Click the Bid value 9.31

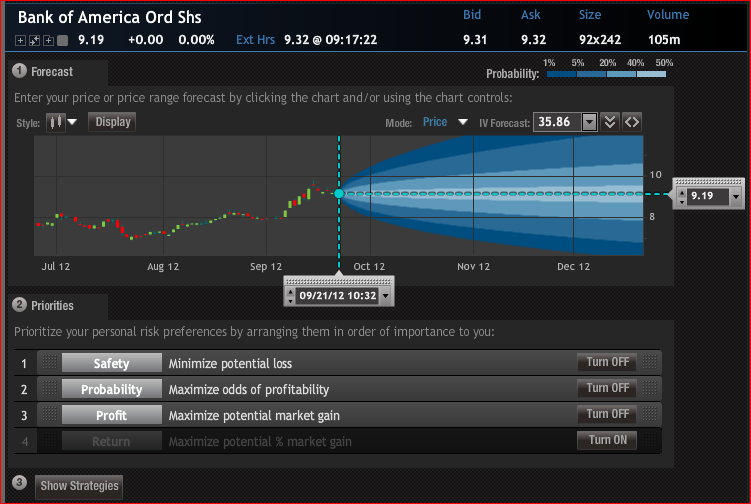click(475, 40)
